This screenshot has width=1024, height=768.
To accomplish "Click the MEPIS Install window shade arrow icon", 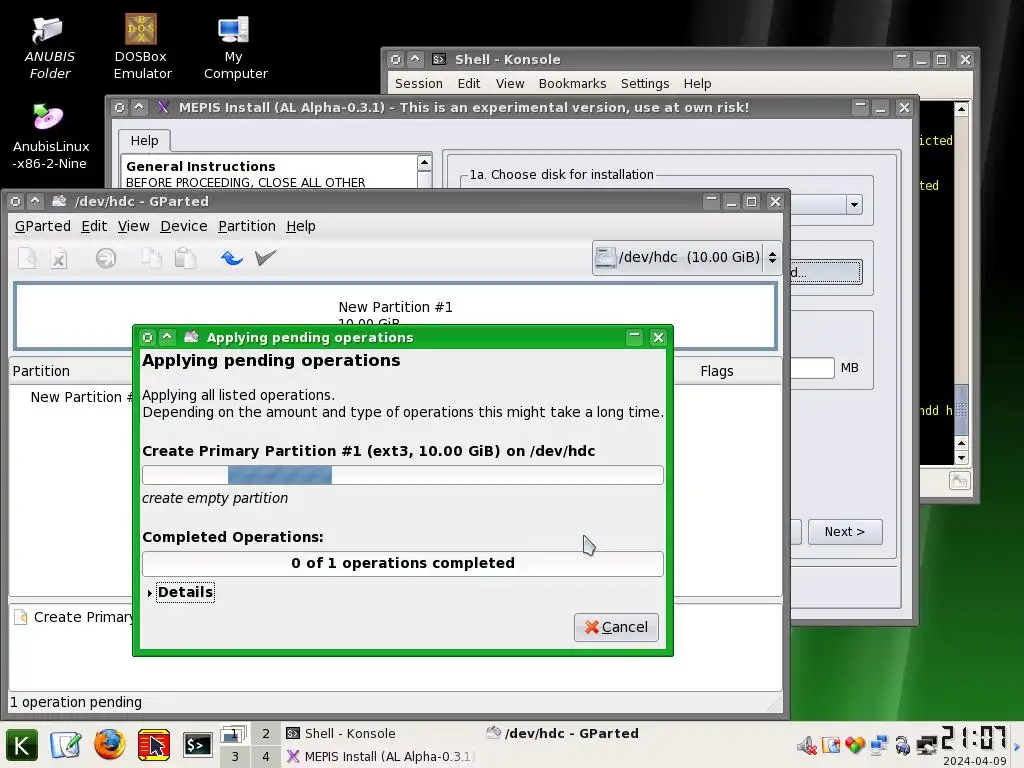I will (x=139, y=107).
